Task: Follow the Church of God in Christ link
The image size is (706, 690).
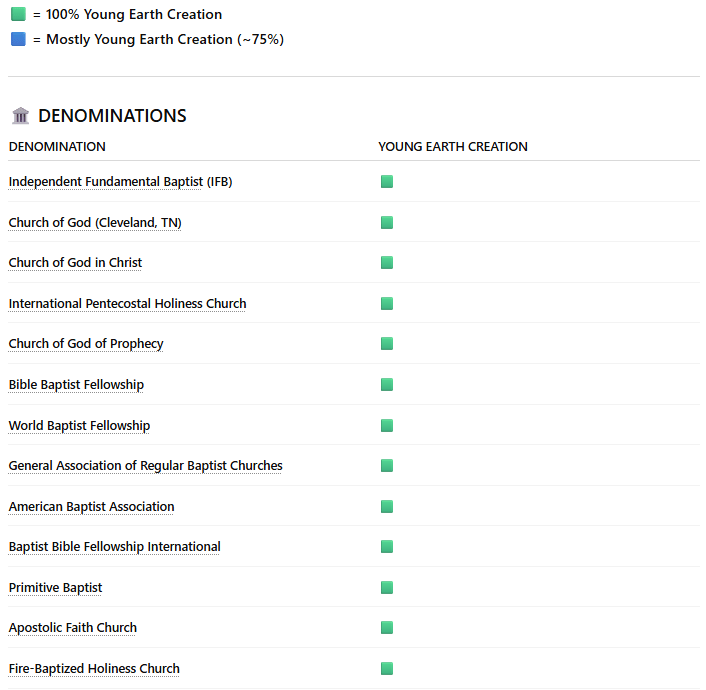Action: tap(75, 263)
